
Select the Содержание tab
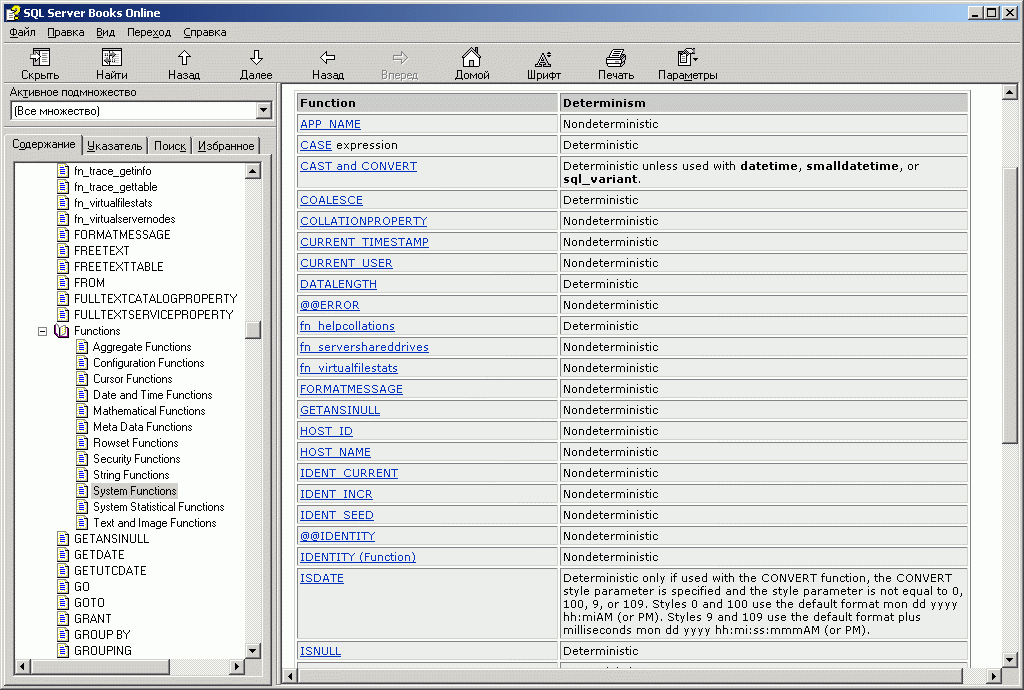tap(44, 144)
